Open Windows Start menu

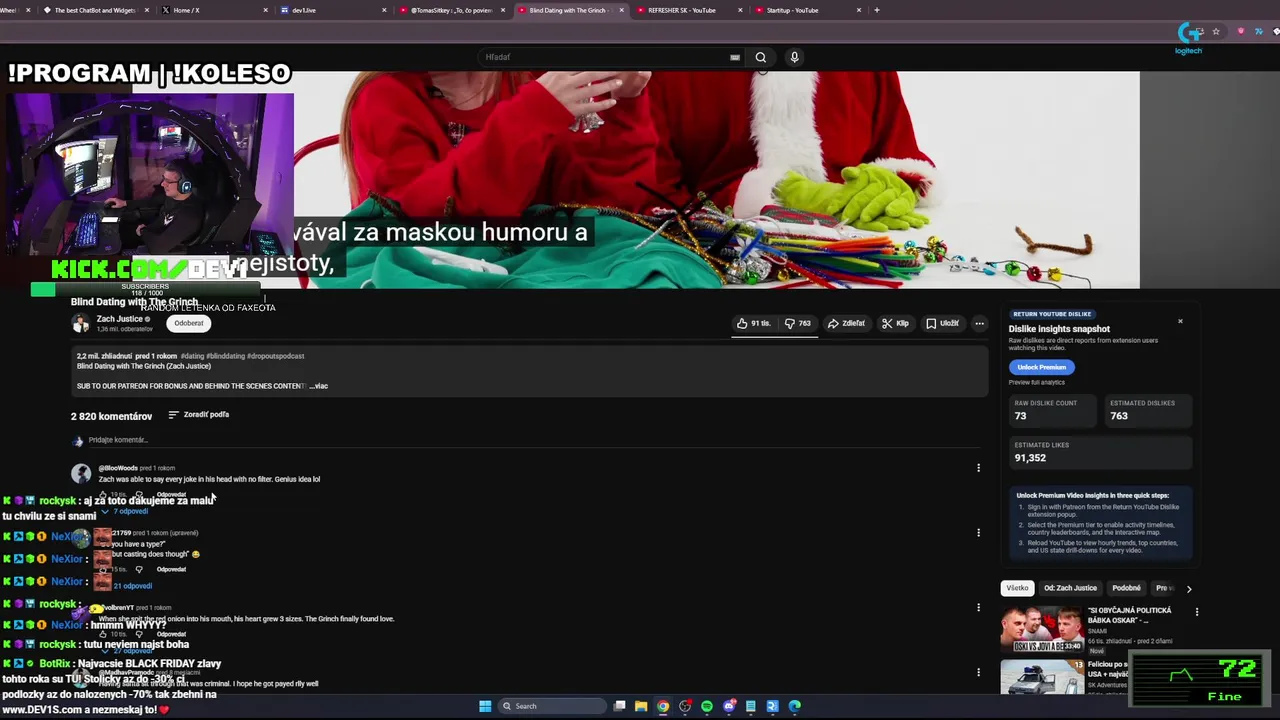(x=485, y=706)
